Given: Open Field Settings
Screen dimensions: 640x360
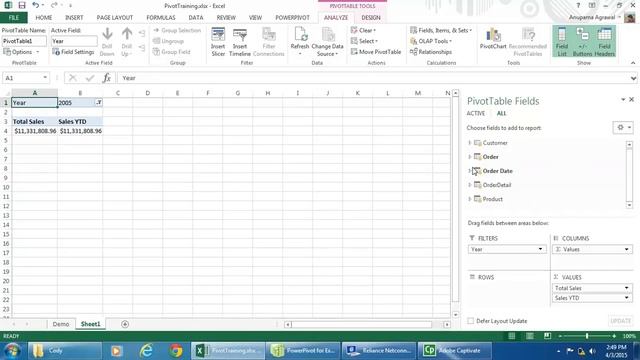Looking at the screenshot, I should [73, 52].
